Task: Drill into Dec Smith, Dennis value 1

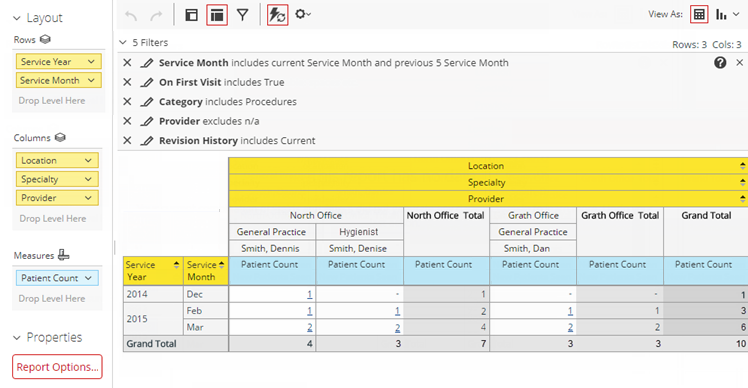Action: coord(310,294)
